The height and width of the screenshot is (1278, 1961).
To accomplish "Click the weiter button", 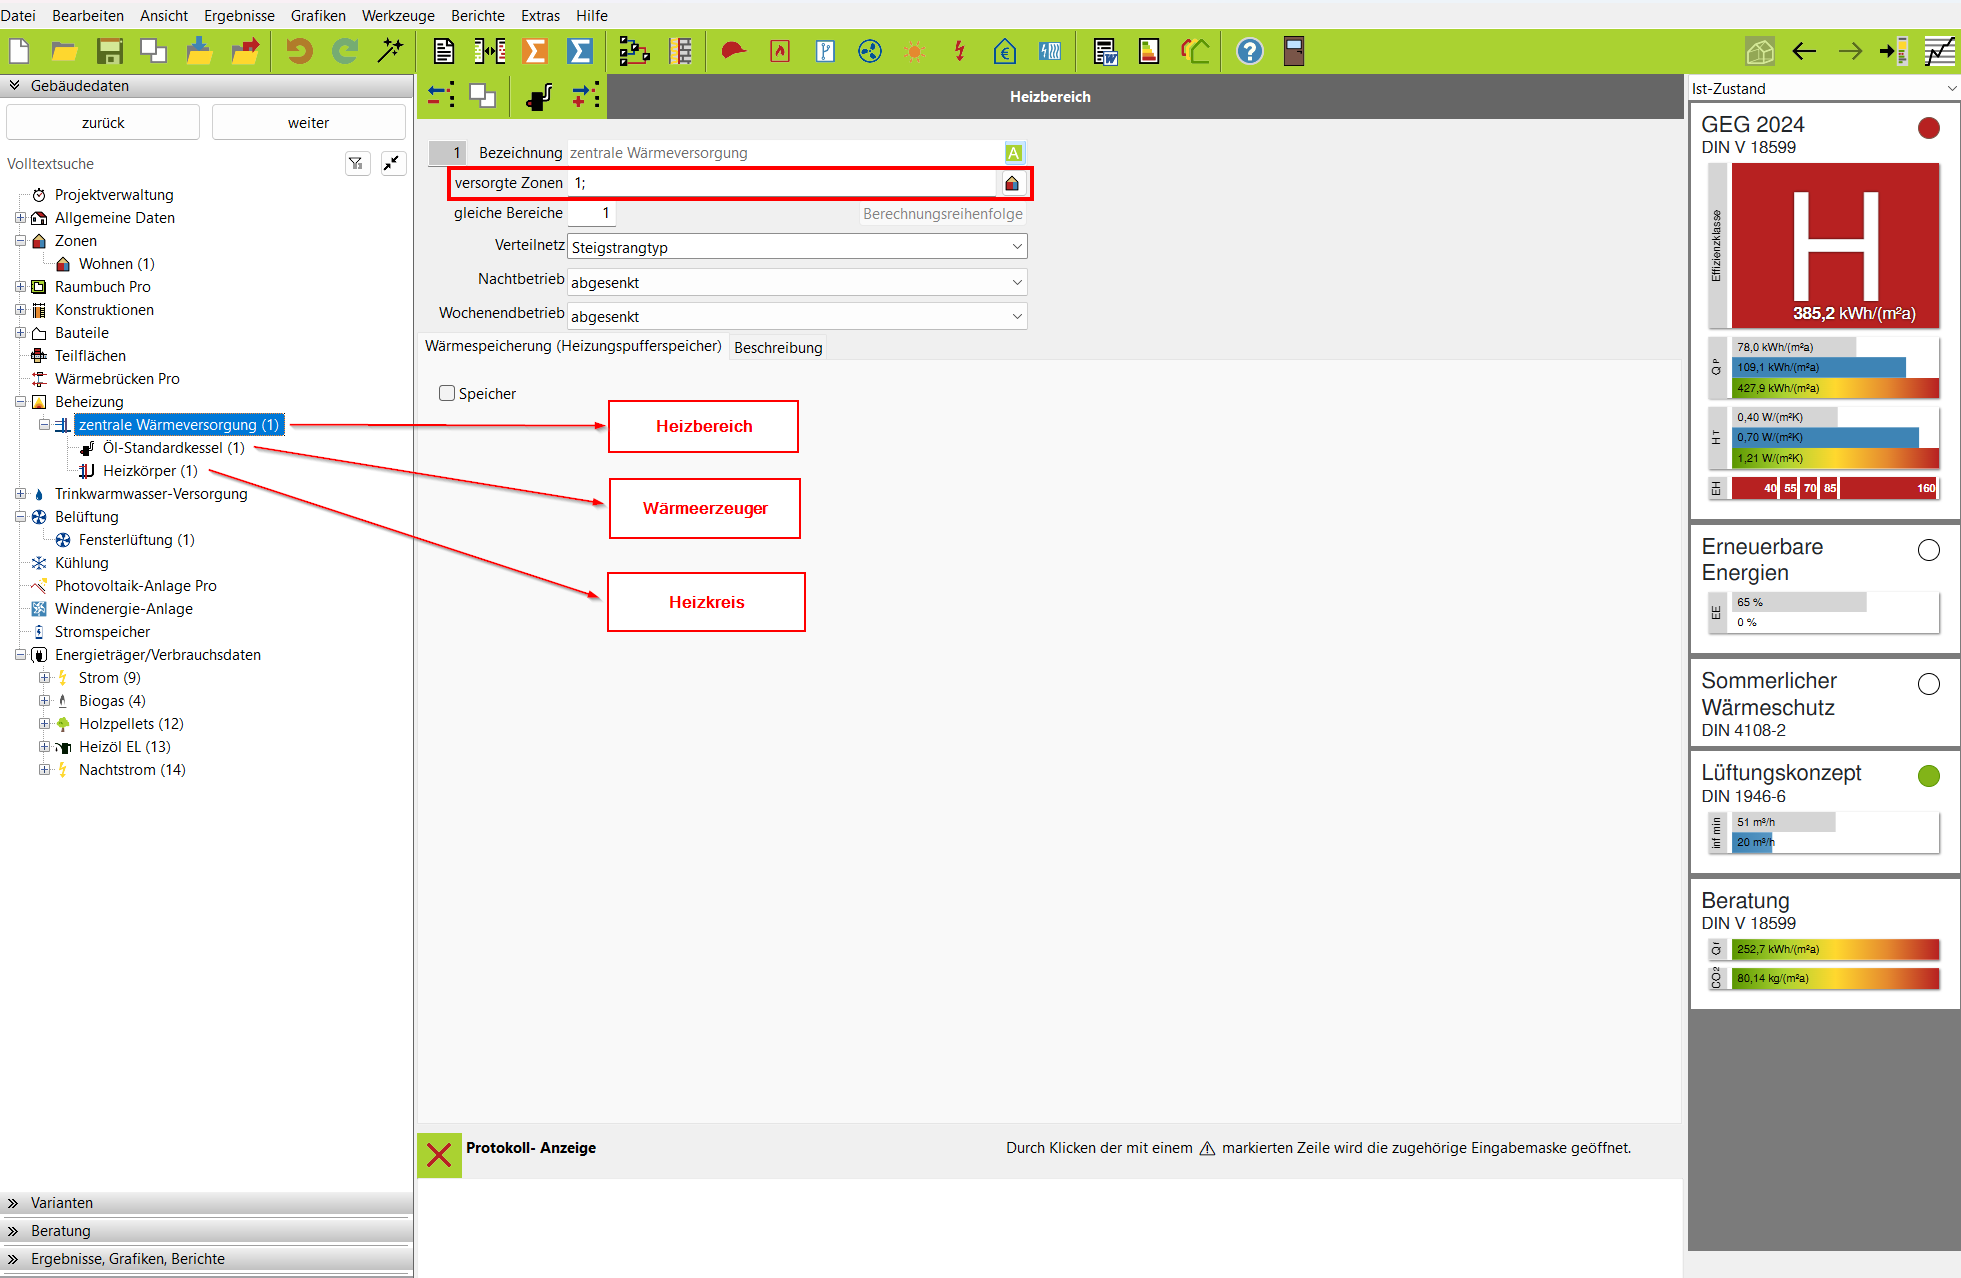I will pos(308,122).
